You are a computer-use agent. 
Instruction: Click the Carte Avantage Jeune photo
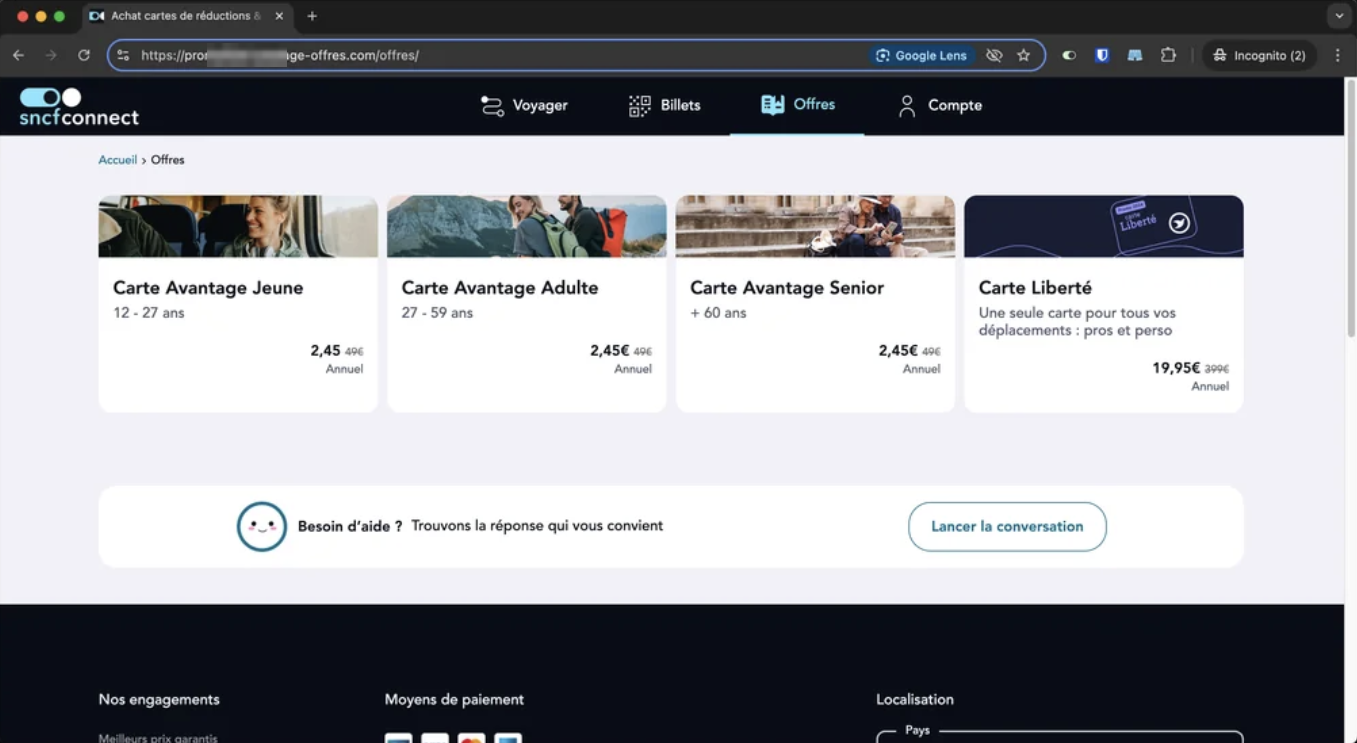coord(238,226)
